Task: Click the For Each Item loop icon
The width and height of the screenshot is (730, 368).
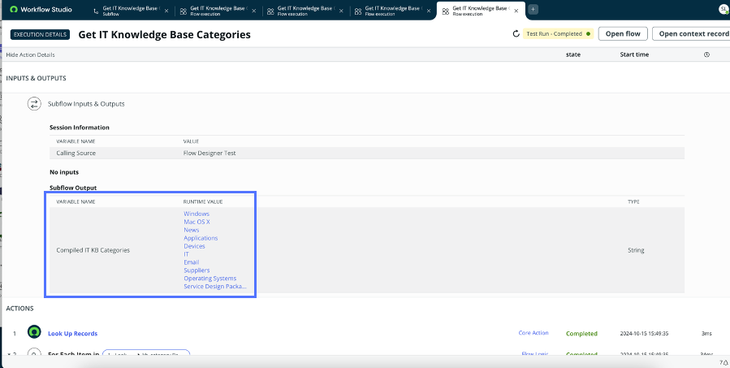Action: tap(34, 353)
